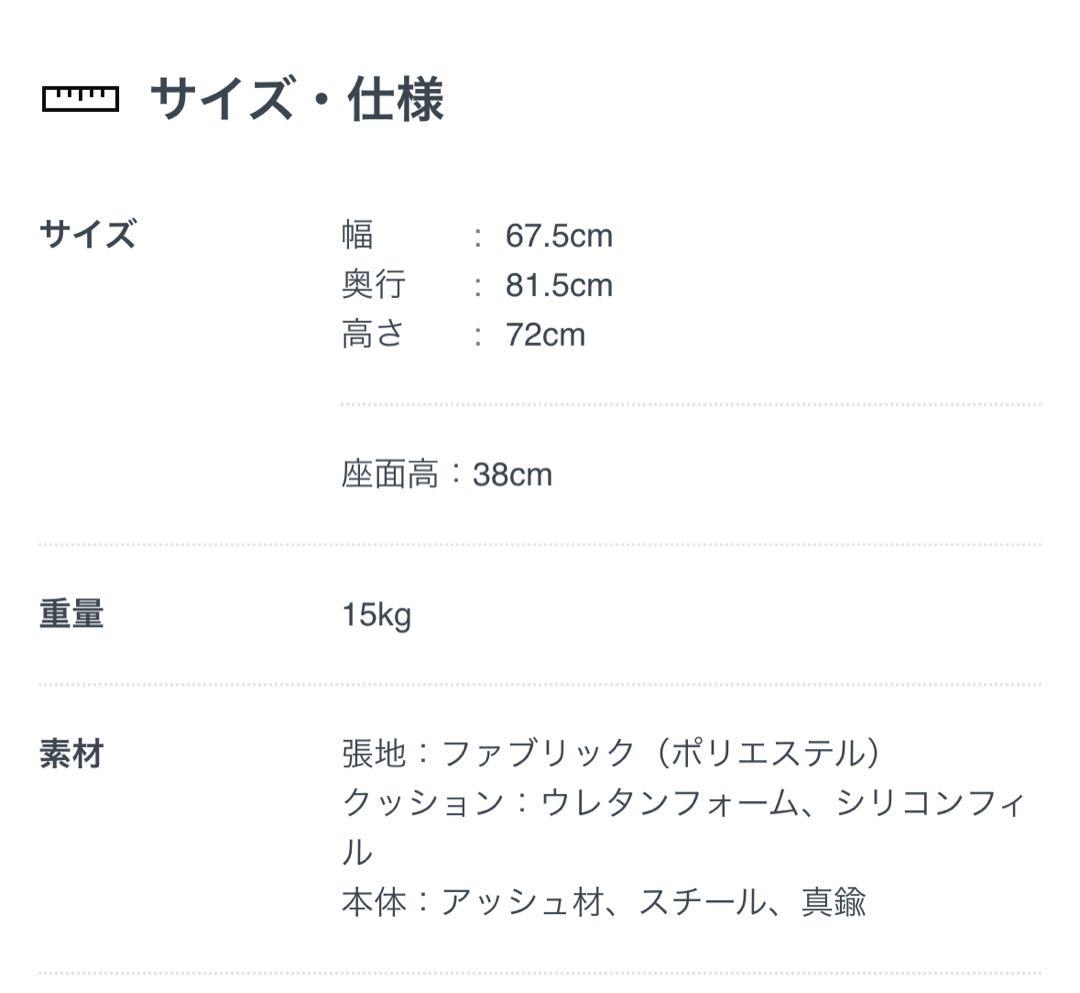The height and width of the screenshot is (993, 1080).
Task: Select the 38cm seat height value
Action: point(512,474)
